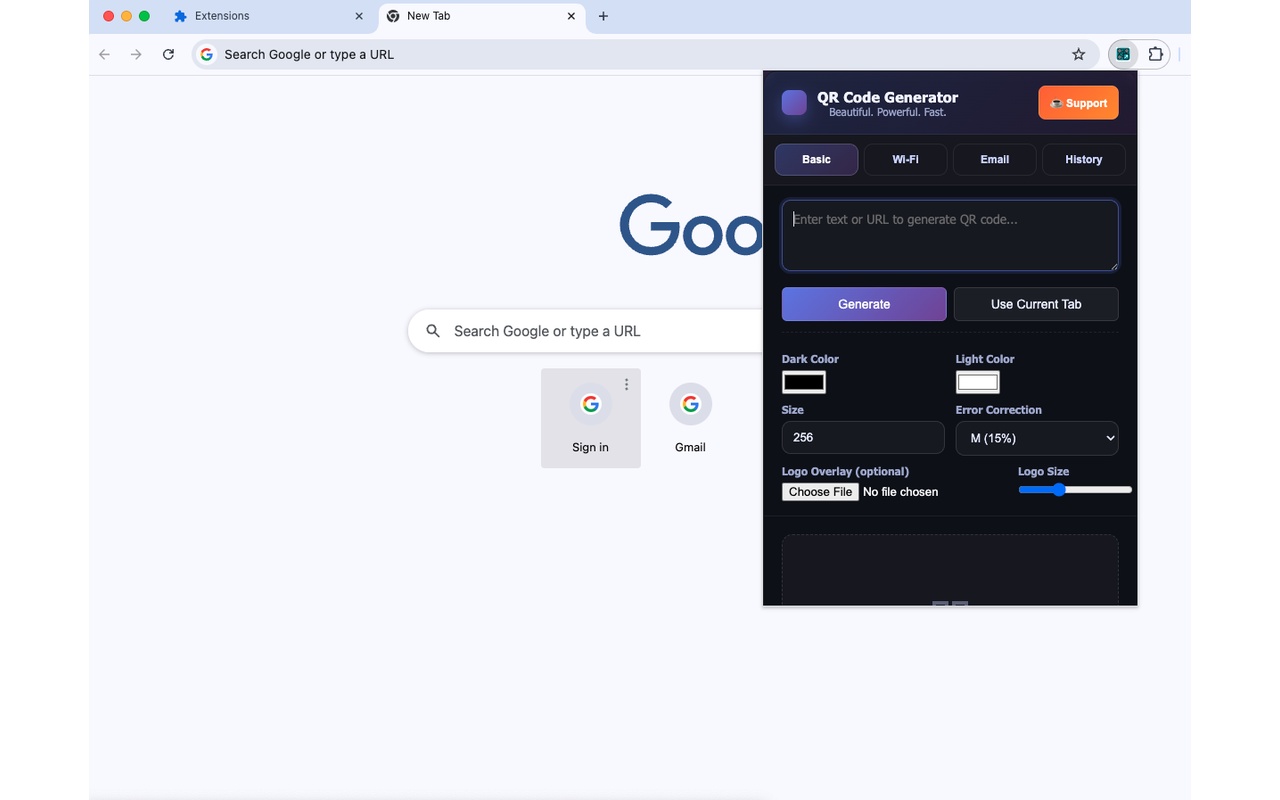Focus the QR text or URL textarea
1280x800 pixels.
click(950, 236)
